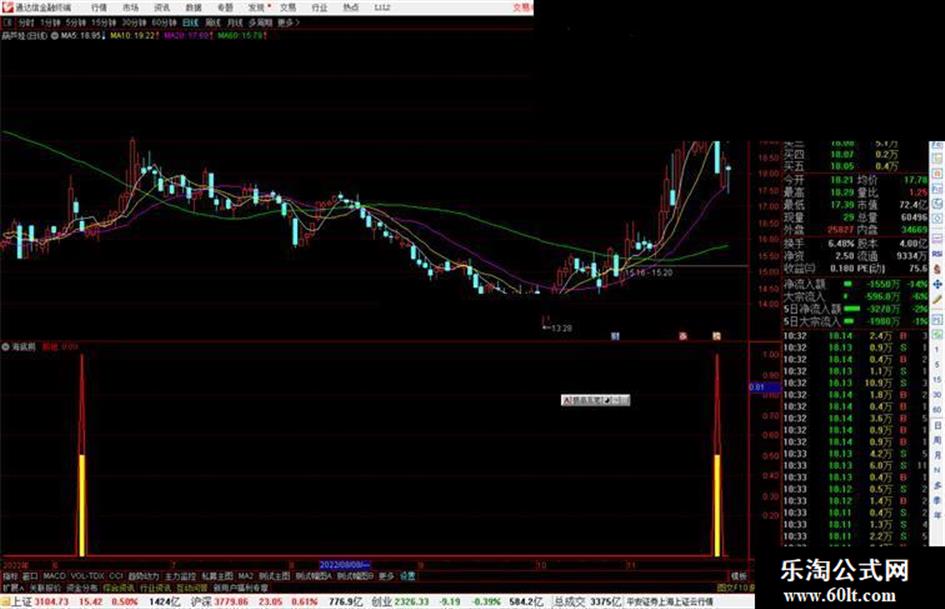Expand 更多 in the bottom indicator tabs
This screenshot has height=609, width=945.
[386, 576]
